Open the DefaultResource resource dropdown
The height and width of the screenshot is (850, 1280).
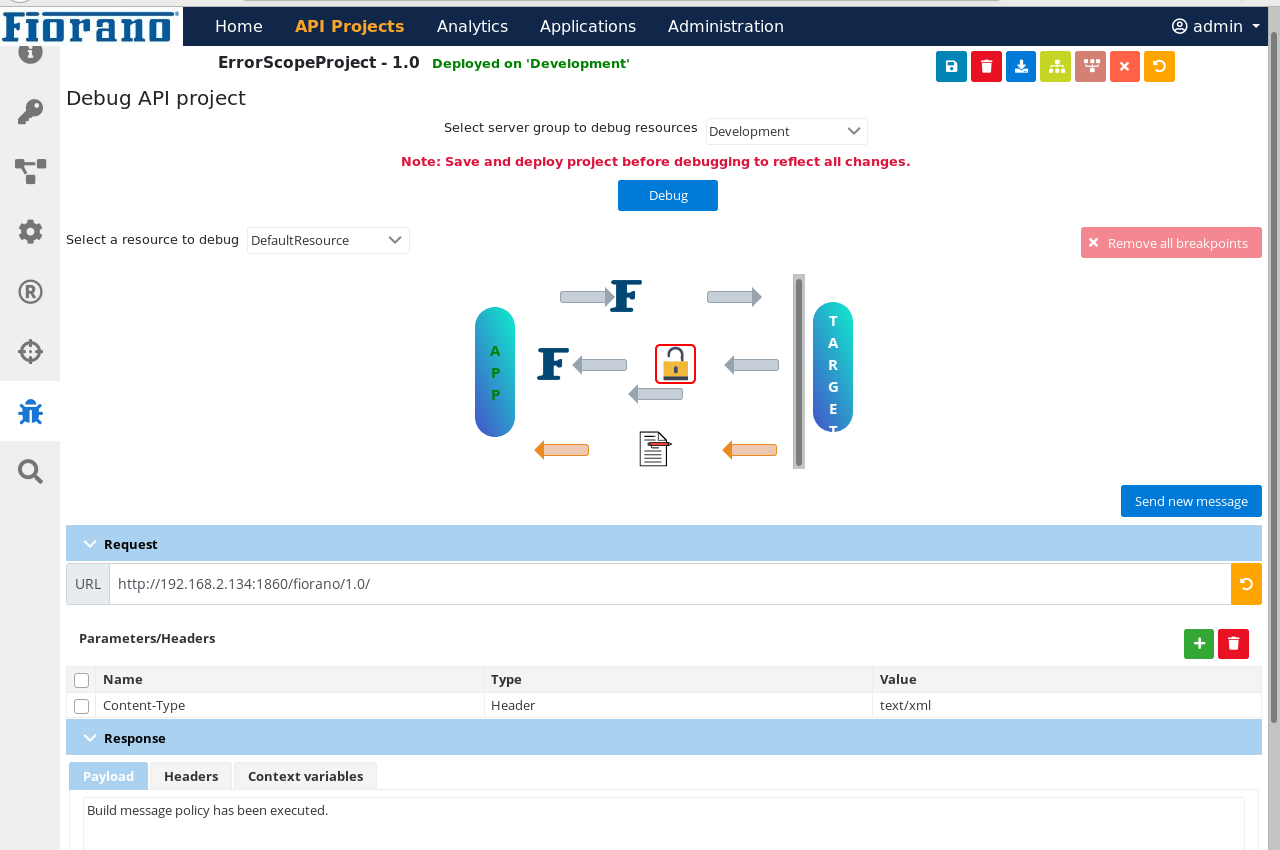[x=328, y=240]
